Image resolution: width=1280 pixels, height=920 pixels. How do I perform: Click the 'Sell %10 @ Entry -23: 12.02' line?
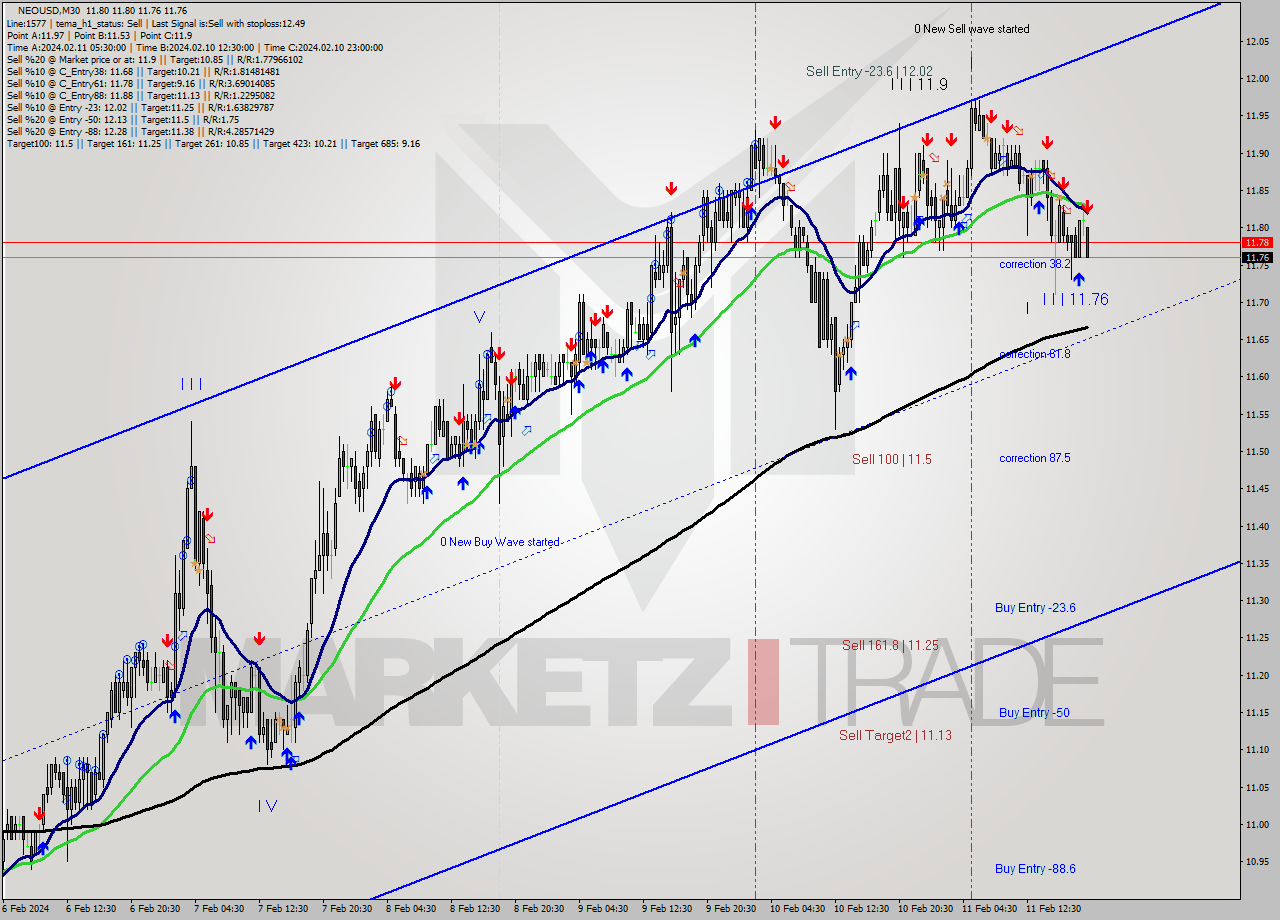tap(140, 107)
